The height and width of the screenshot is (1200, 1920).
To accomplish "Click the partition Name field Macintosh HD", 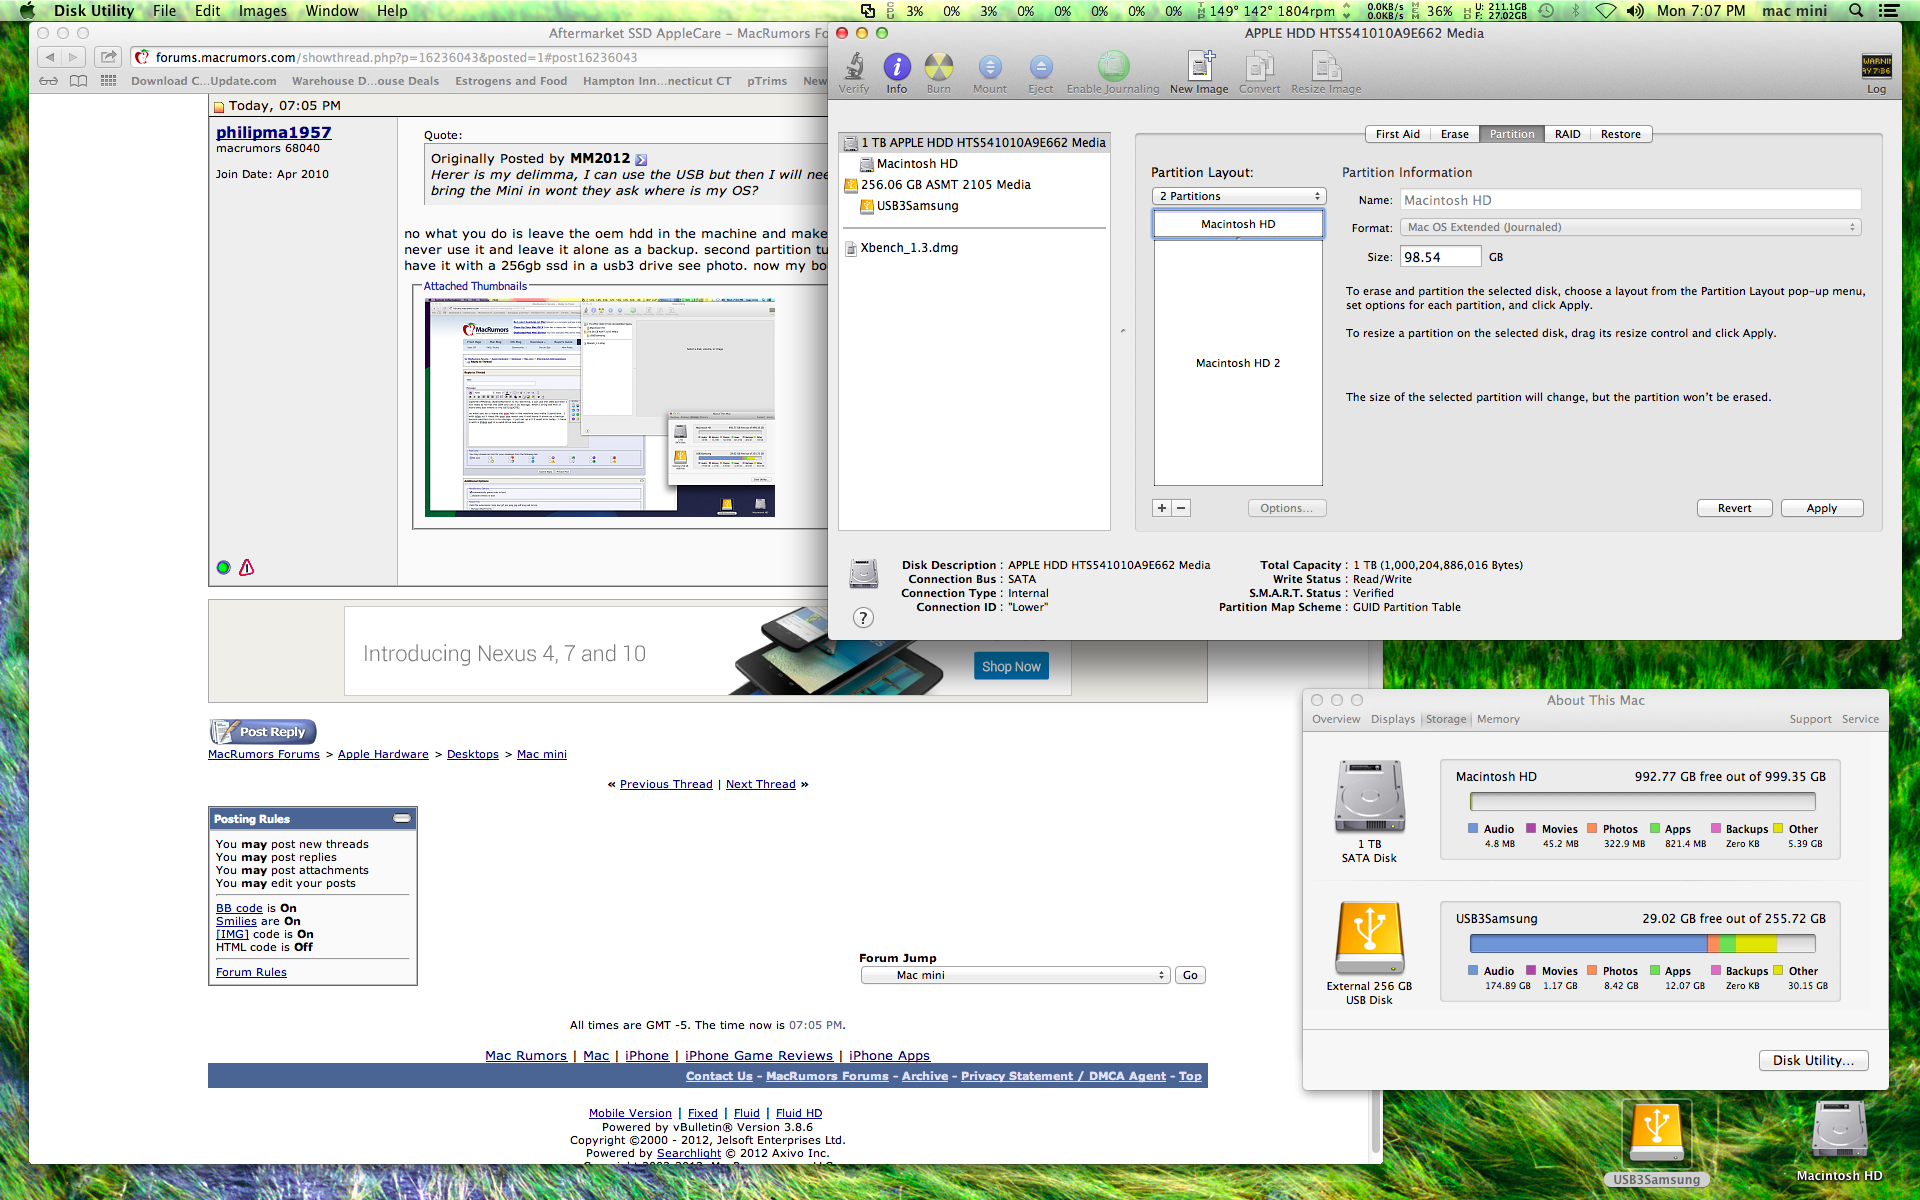I will click(1630, 200).
